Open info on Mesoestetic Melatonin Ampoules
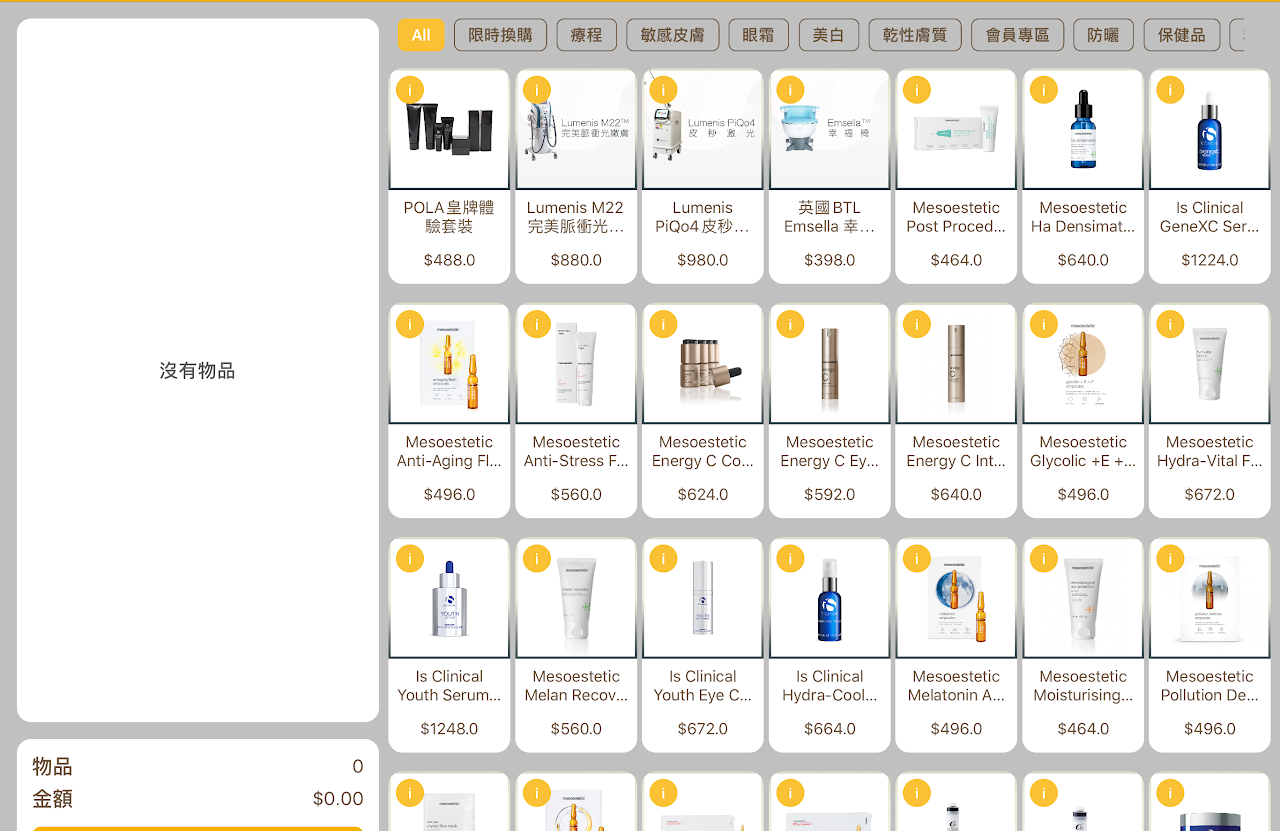Viewport: 1280px width, 831px height. pos(916,558)
